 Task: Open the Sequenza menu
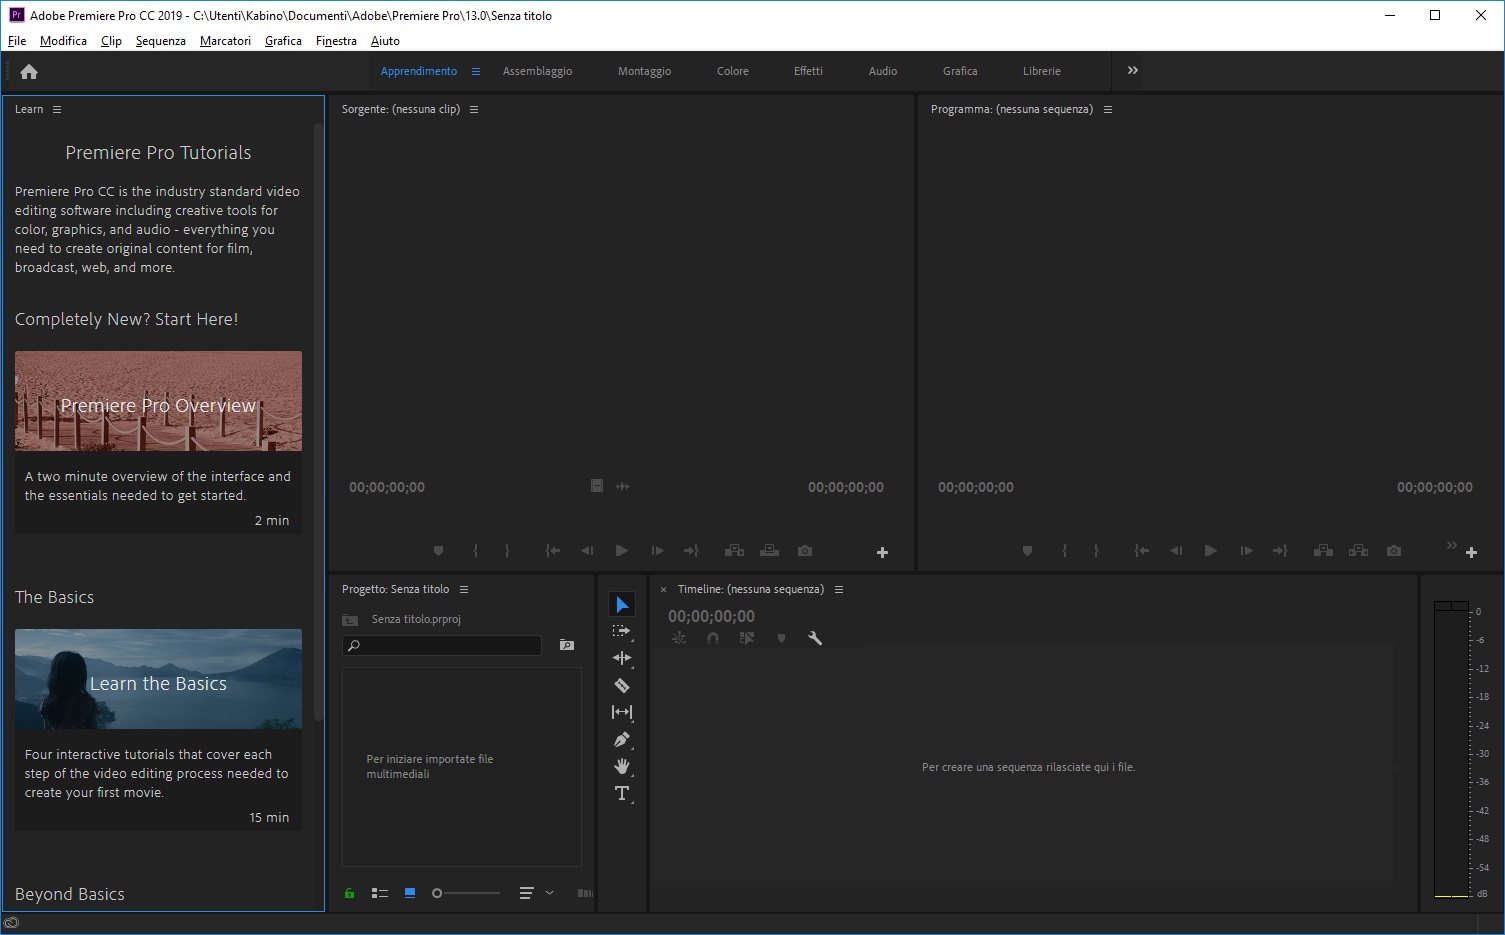point(160,41)
